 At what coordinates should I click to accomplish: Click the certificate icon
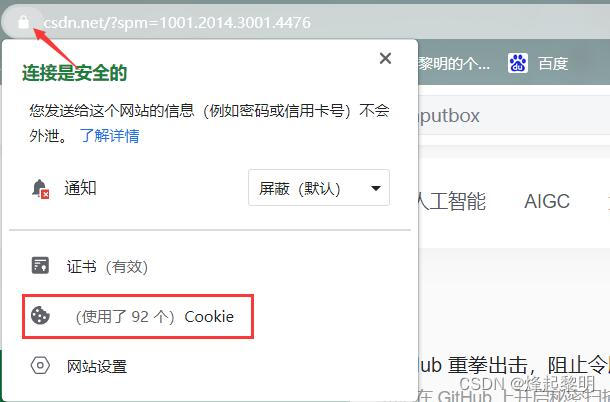coord(40,265)
